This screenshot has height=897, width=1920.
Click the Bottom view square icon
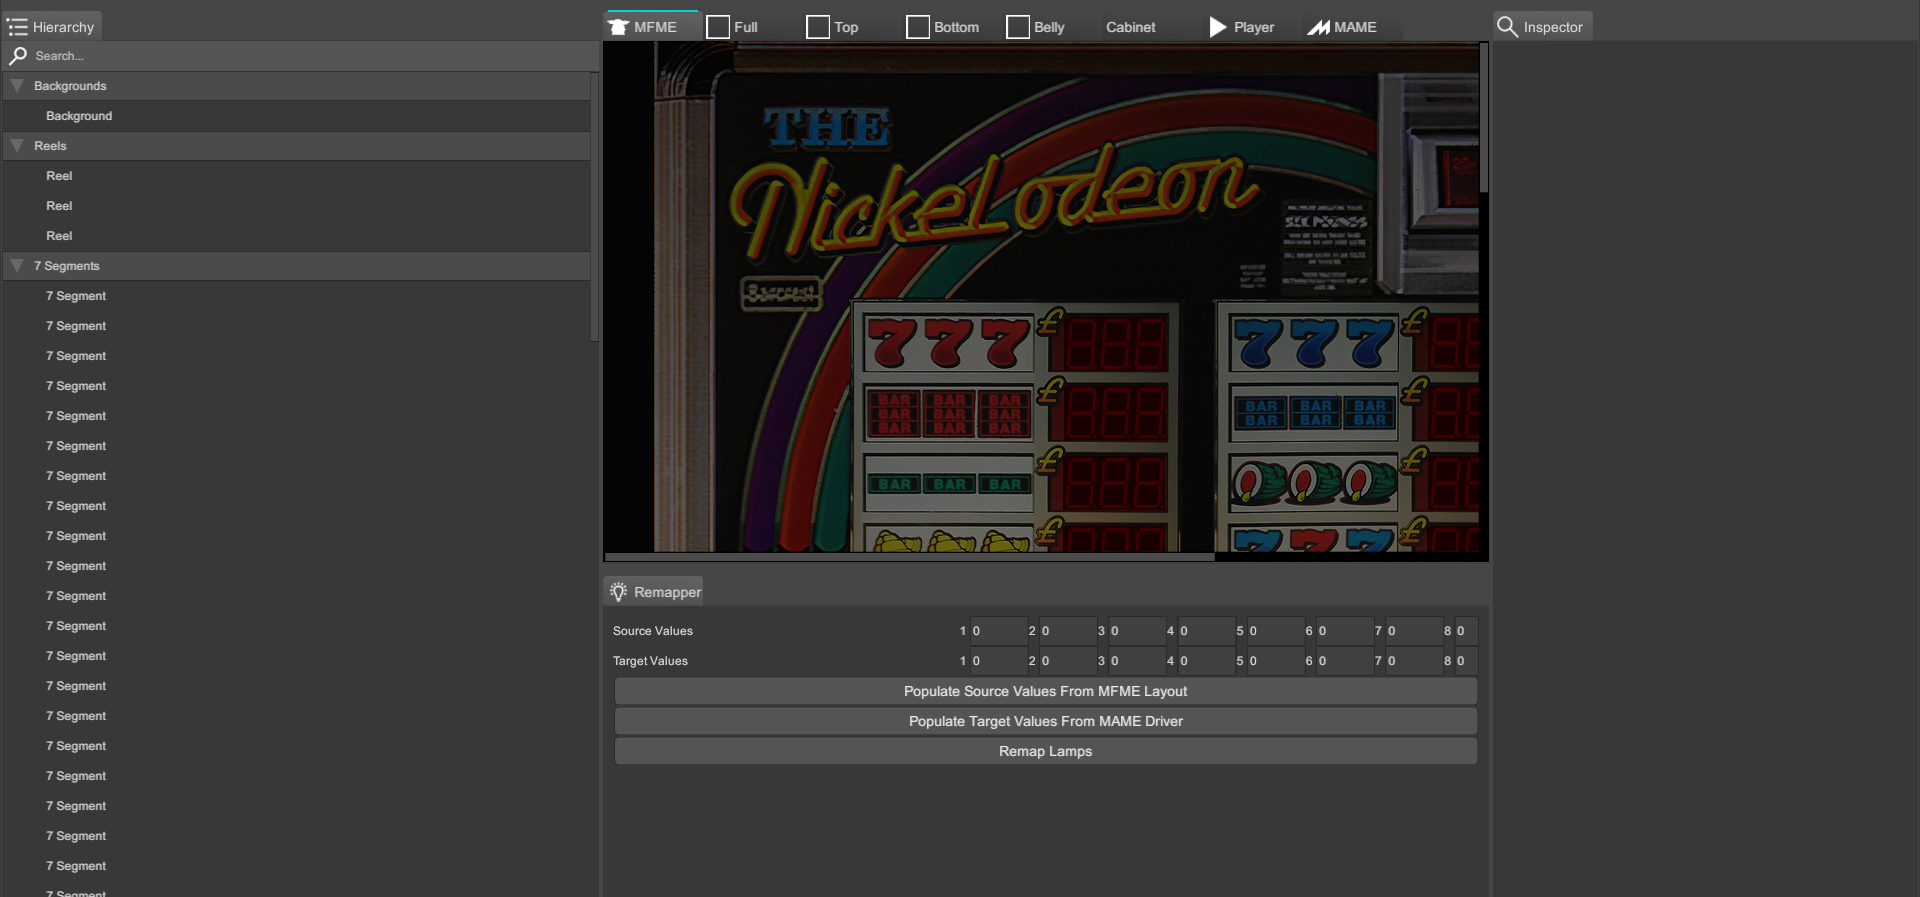(x=918, y=27)
